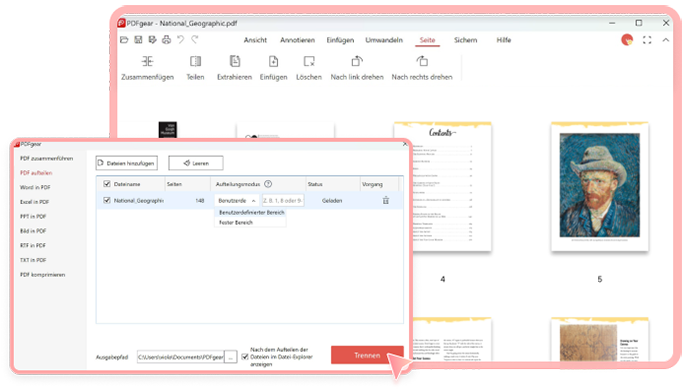Image resolution: width=683 pixels, height=389 pixels.
Task: Click the save-as icon in quick toolbar
Action: (x=152, y=40)
